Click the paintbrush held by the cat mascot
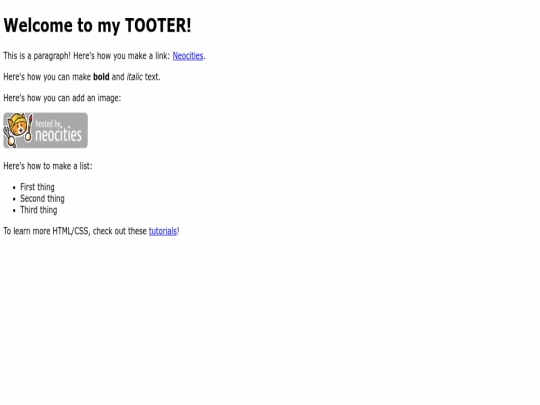 pos(30,127)
